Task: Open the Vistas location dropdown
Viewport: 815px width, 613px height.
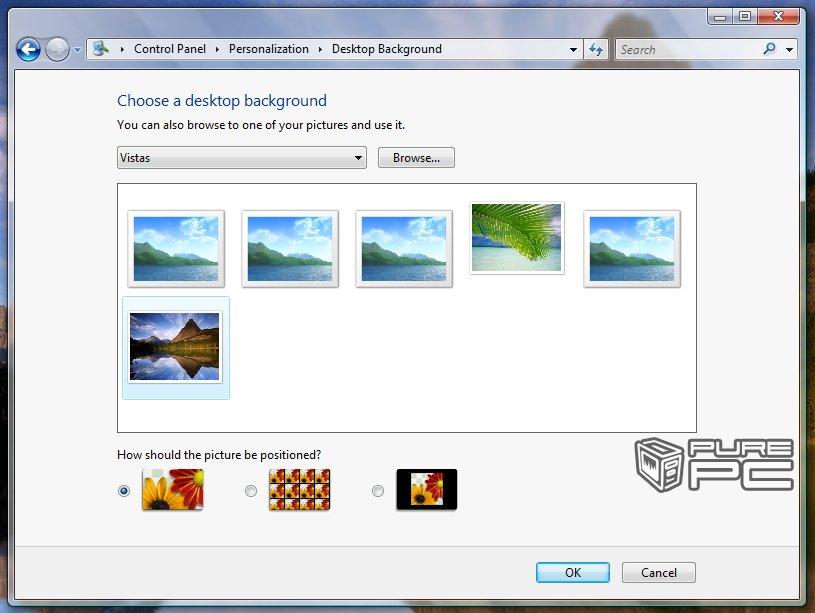Action: point(242,158)
